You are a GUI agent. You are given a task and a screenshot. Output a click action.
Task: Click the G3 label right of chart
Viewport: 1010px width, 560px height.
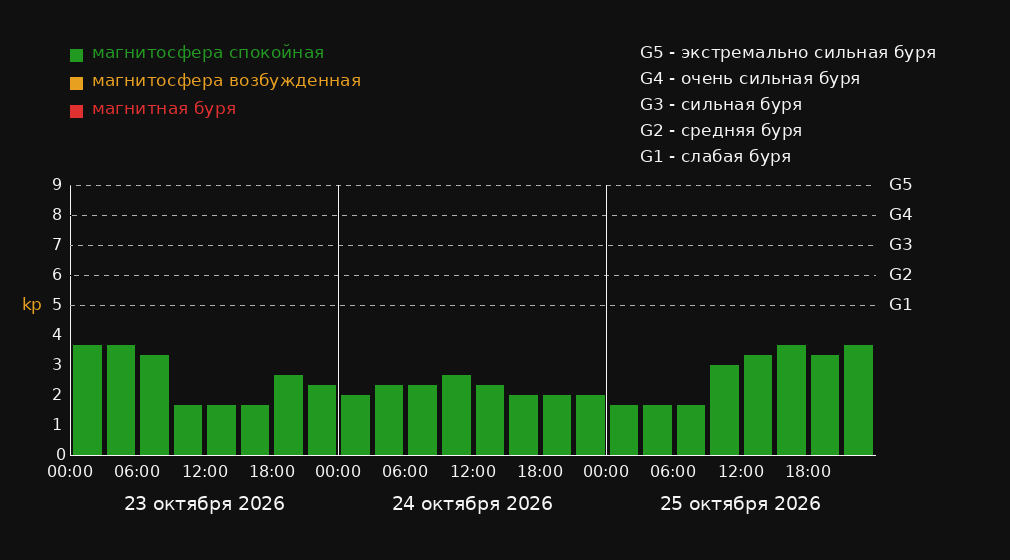pyautogui.click(x=900, y=245)
